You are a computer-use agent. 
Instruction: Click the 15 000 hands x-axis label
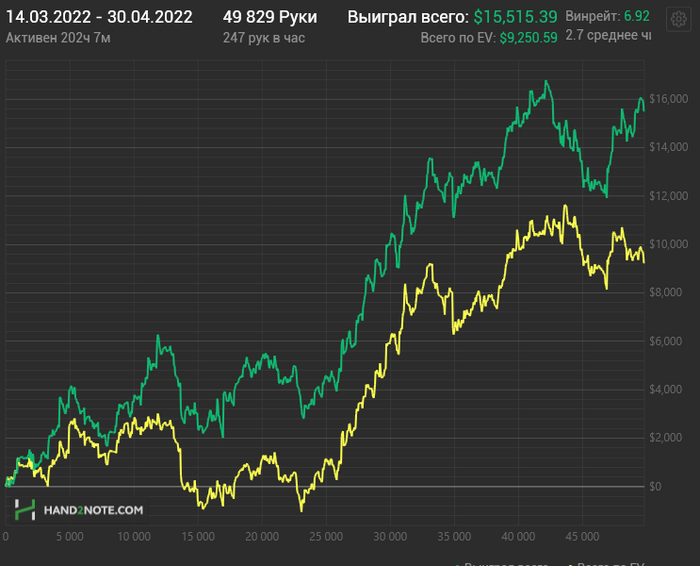pyautogui.click(x=198, y=537)
